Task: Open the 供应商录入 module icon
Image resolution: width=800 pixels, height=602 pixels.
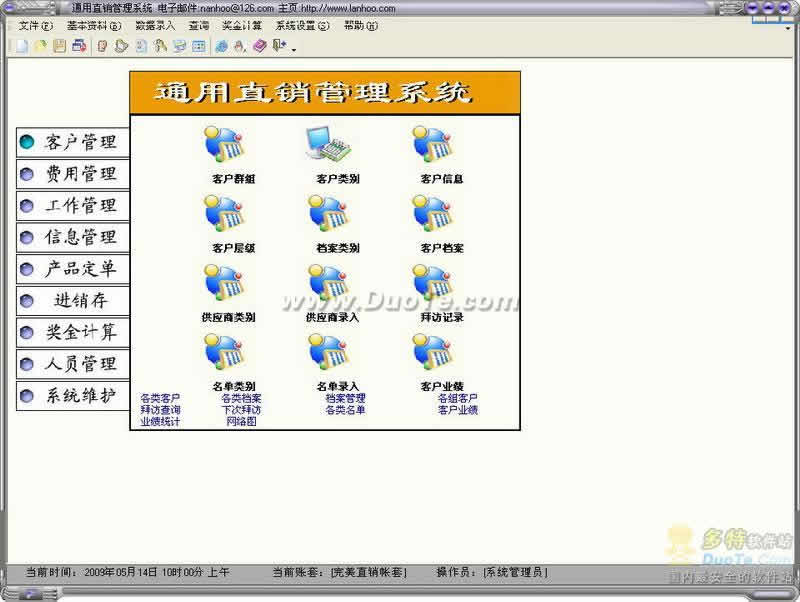Action: [329, 283]
